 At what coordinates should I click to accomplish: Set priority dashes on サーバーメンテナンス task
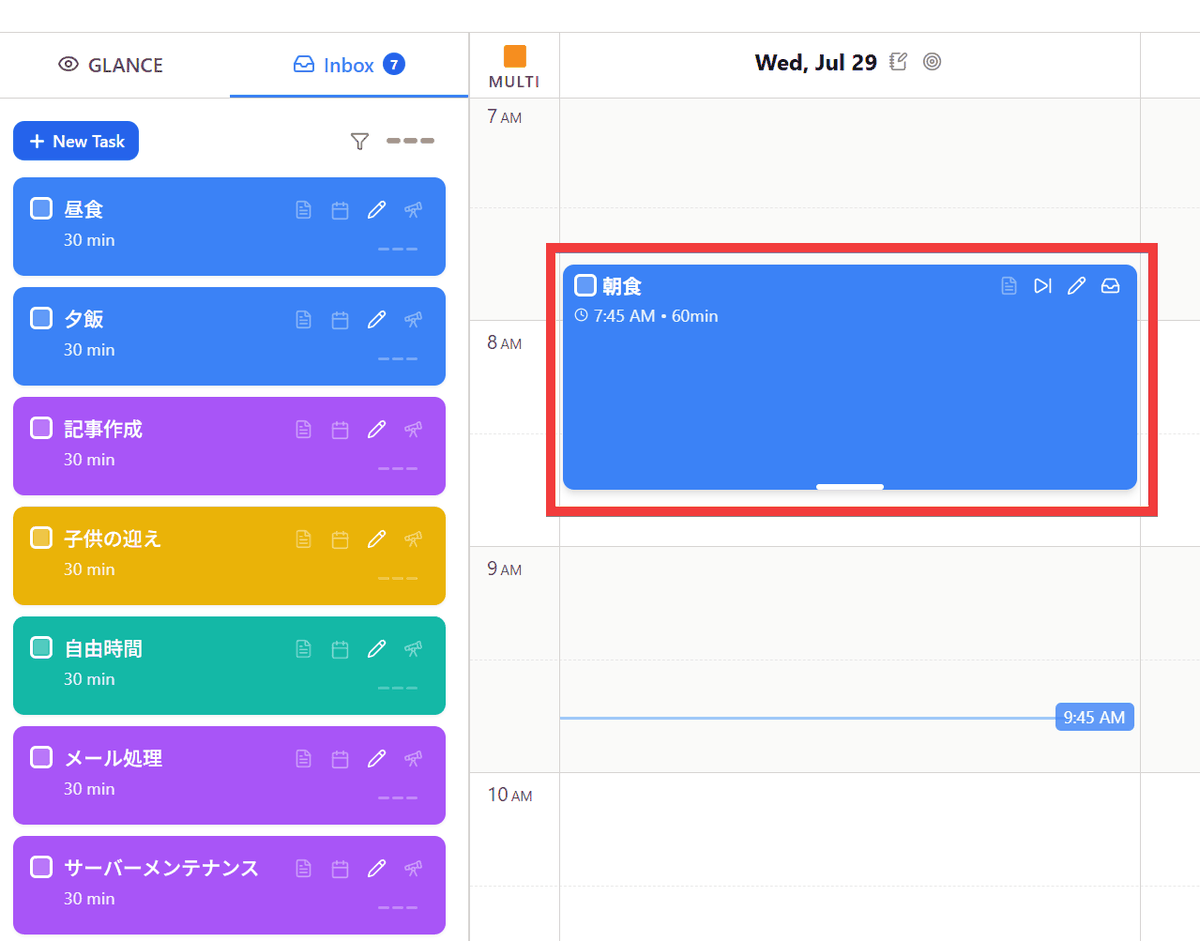(x=397, y=907)
